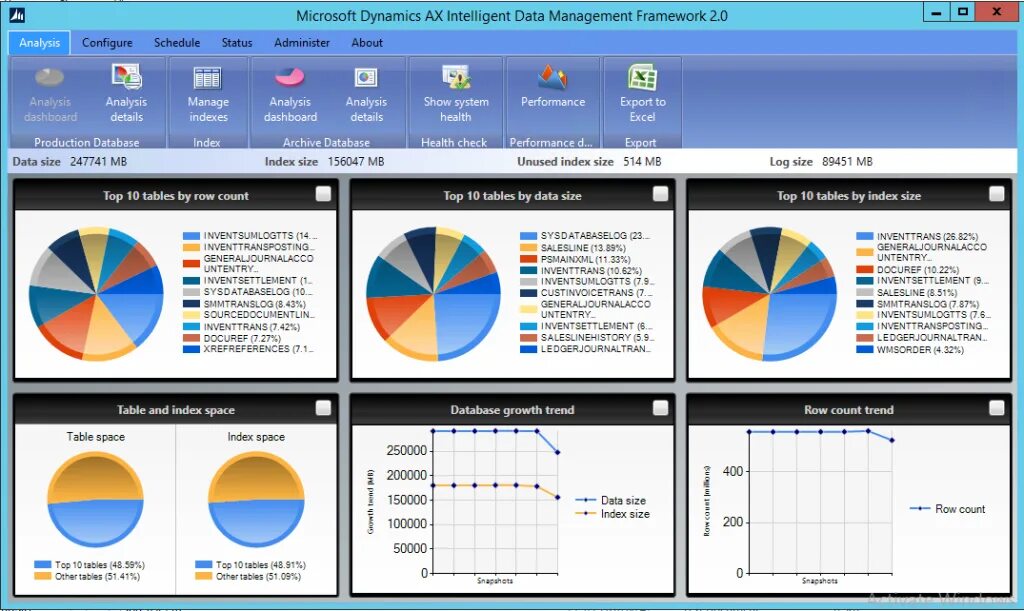The image size is (1024, 611).
Task: Click the Table space pie chart
Action: pyautogui.click(x=95, y=500)
